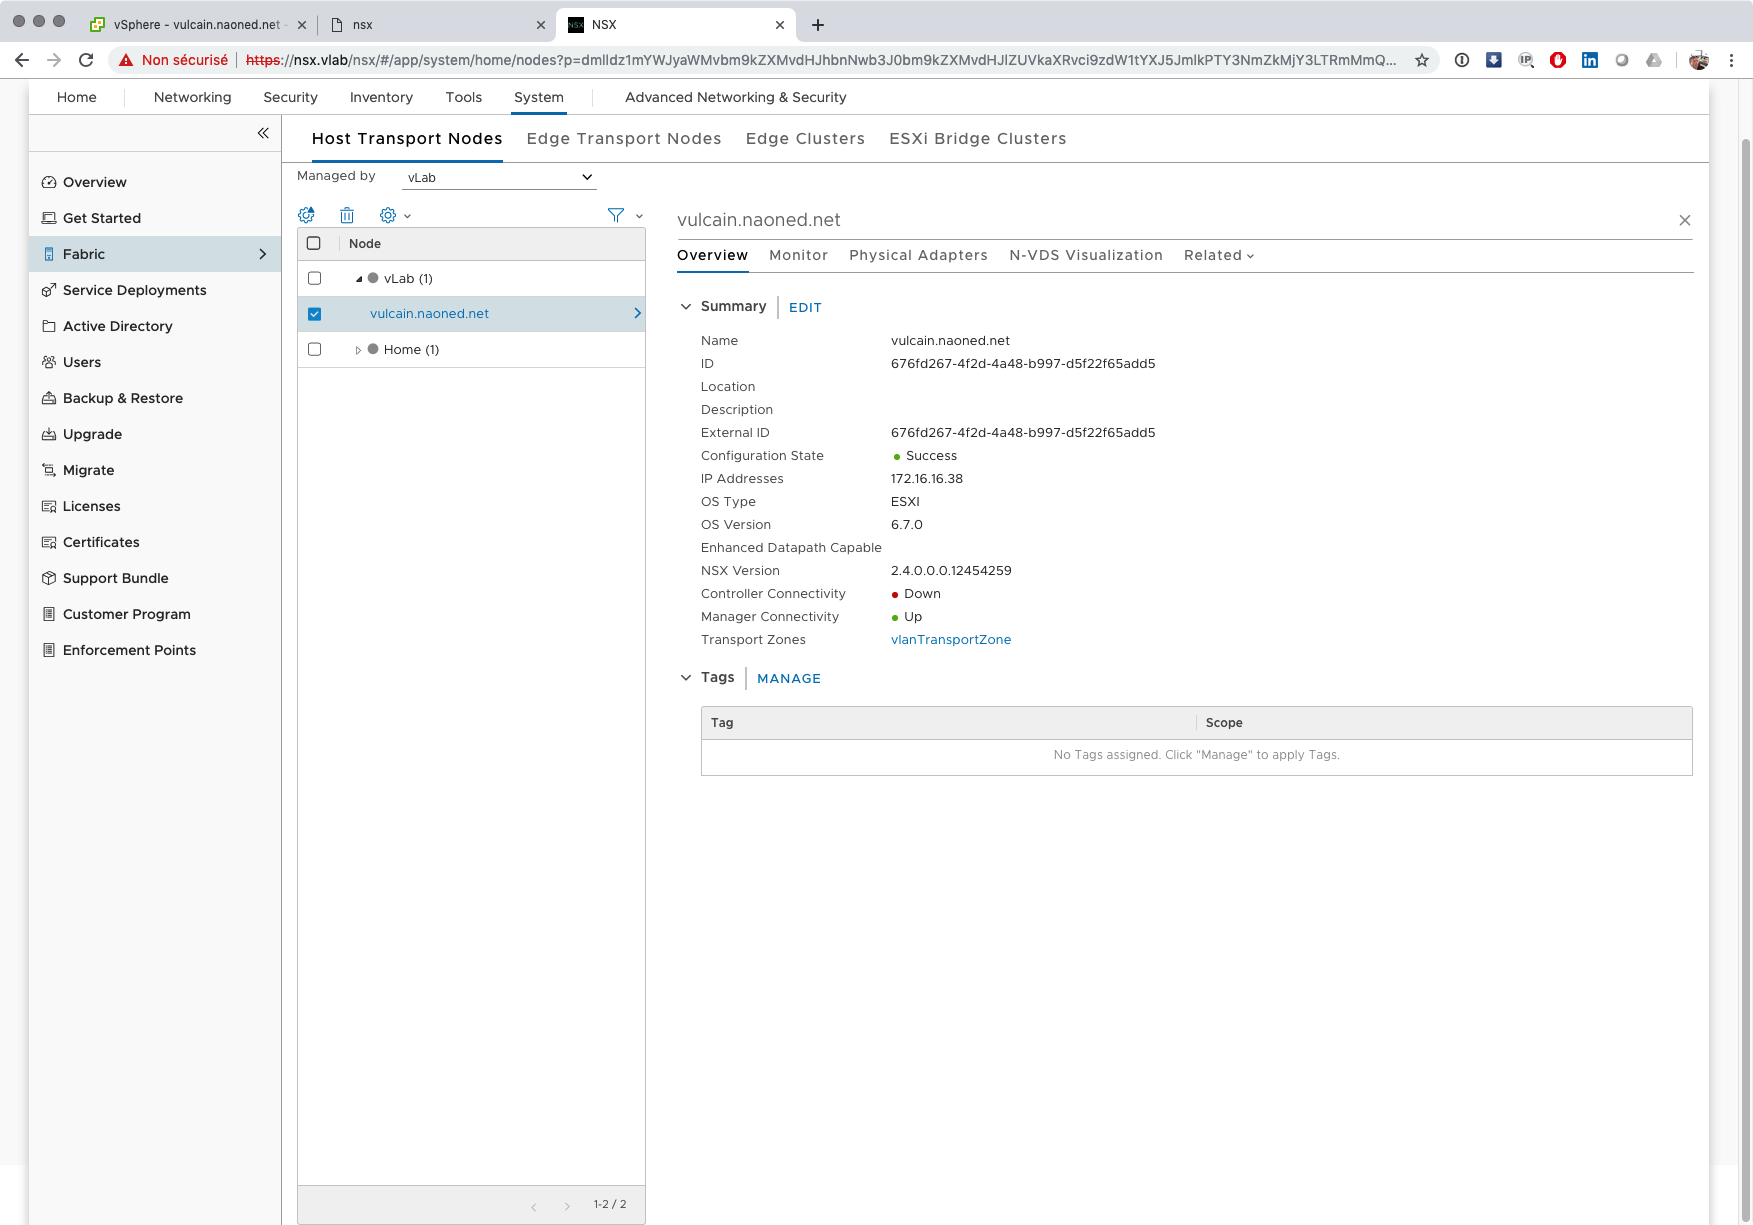
Task: Check the vLab (1) group checkbox
Action: [x=314, y=278]
